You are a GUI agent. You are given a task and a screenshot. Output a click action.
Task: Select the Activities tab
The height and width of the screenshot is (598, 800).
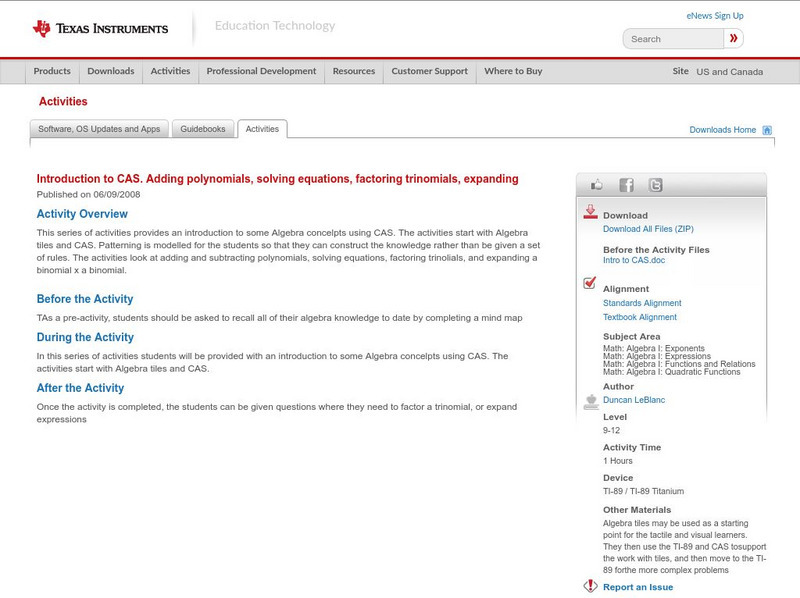pyautogui.click(x=262, y=129)
